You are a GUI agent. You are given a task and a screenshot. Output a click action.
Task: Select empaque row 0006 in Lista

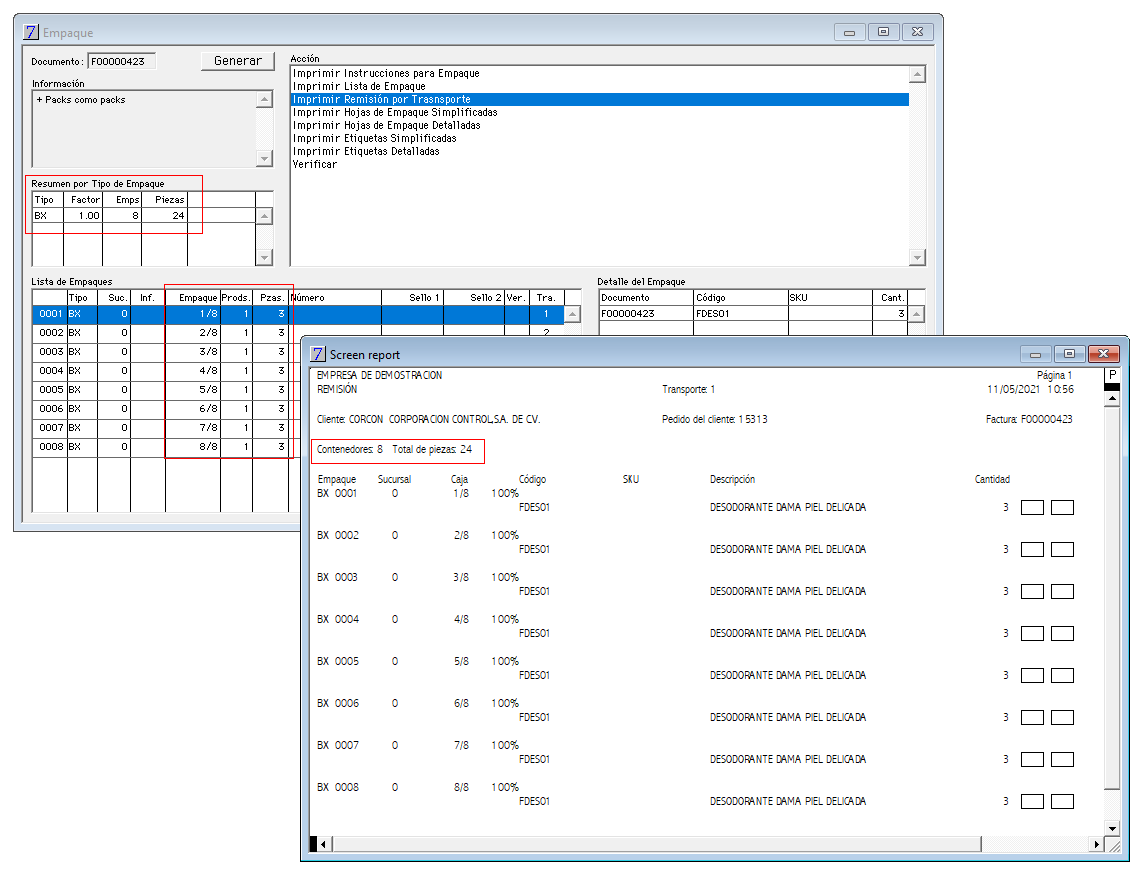coord(167,409)
